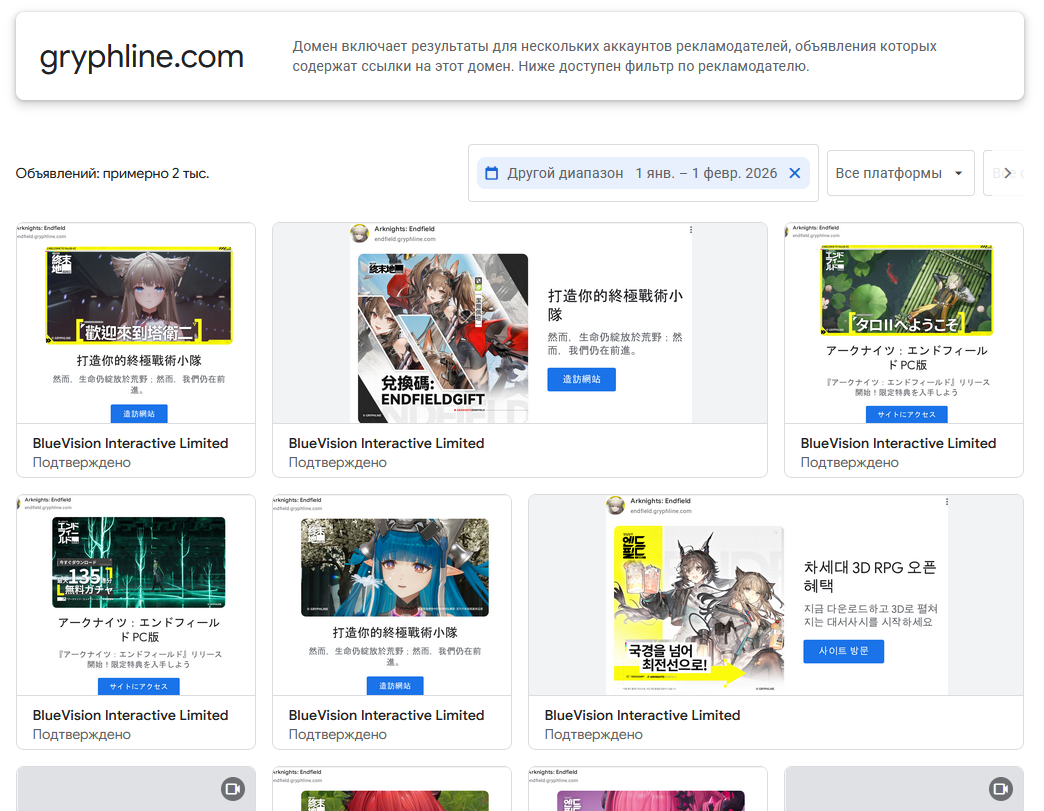Click the filter row next-arrow chevron
1044x811 pixels.
click(1007, 173)
